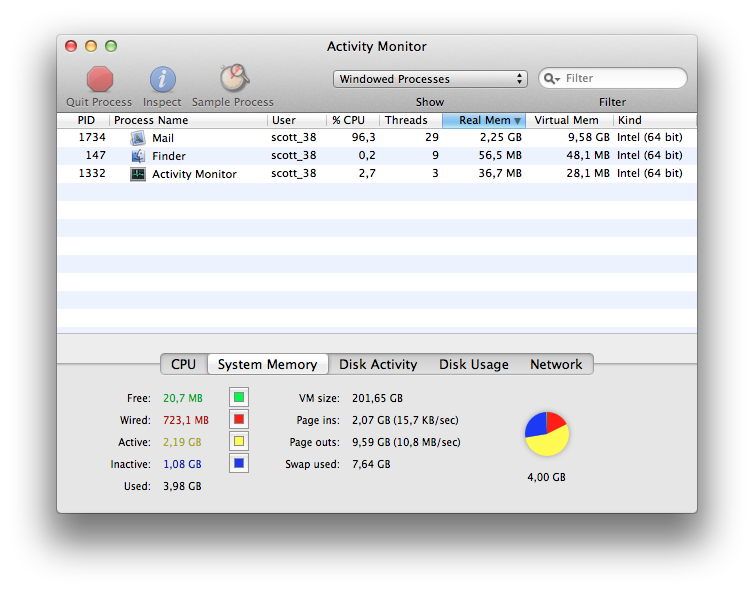Select the System Memory tab

(267, 364)
